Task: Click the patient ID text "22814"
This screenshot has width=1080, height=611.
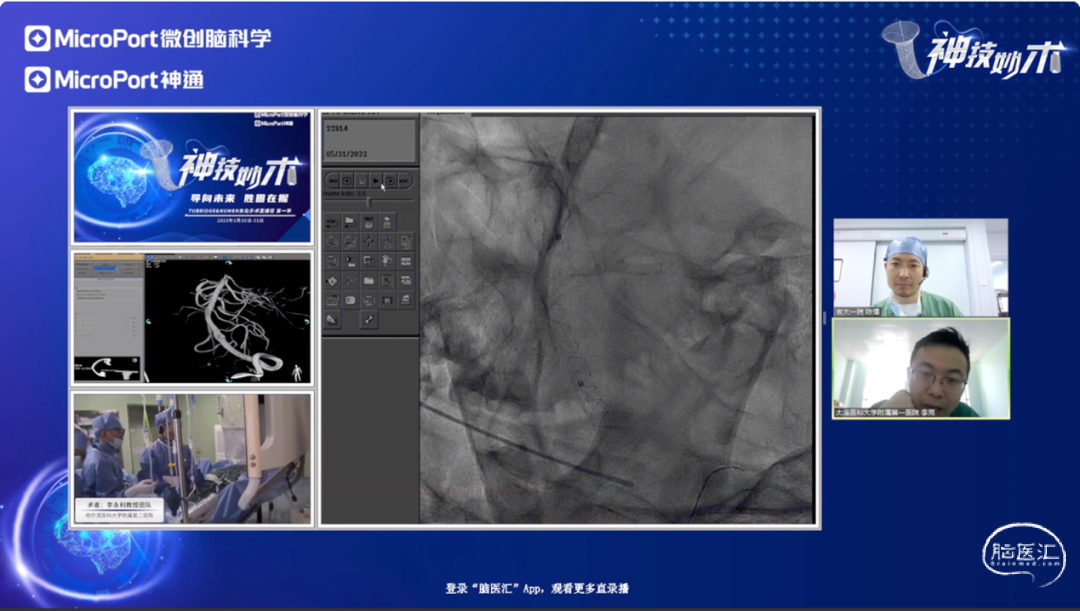Action: (337, 129)
